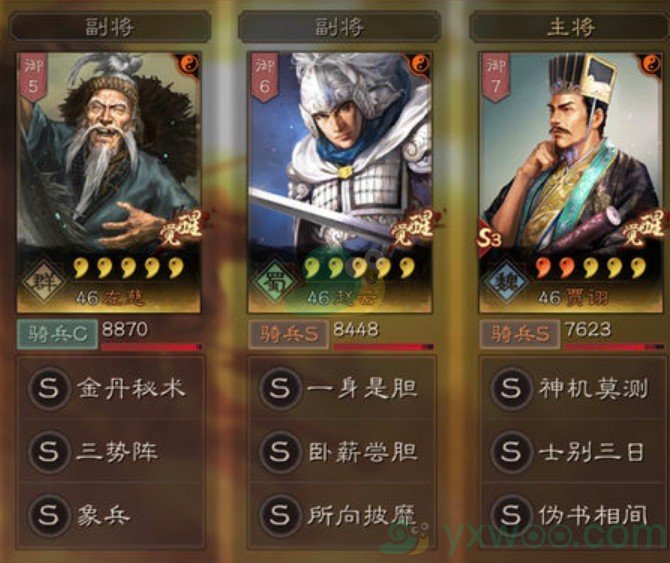The width and height of the screenshot is (670, 563).
Task: Click the 蜀 faction badge on 赵云's card
Action: (x=275, y=283)
